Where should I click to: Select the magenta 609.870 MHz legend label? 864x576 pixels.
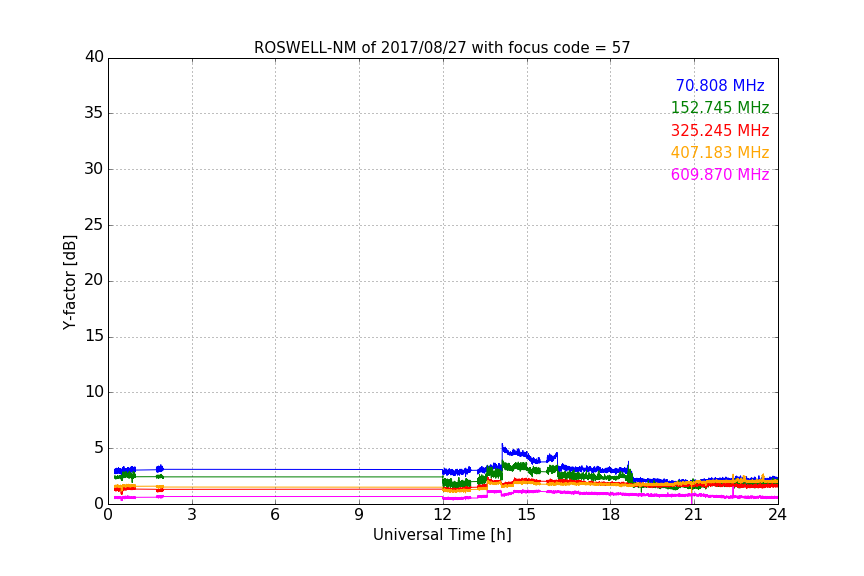tap(720, 174)
